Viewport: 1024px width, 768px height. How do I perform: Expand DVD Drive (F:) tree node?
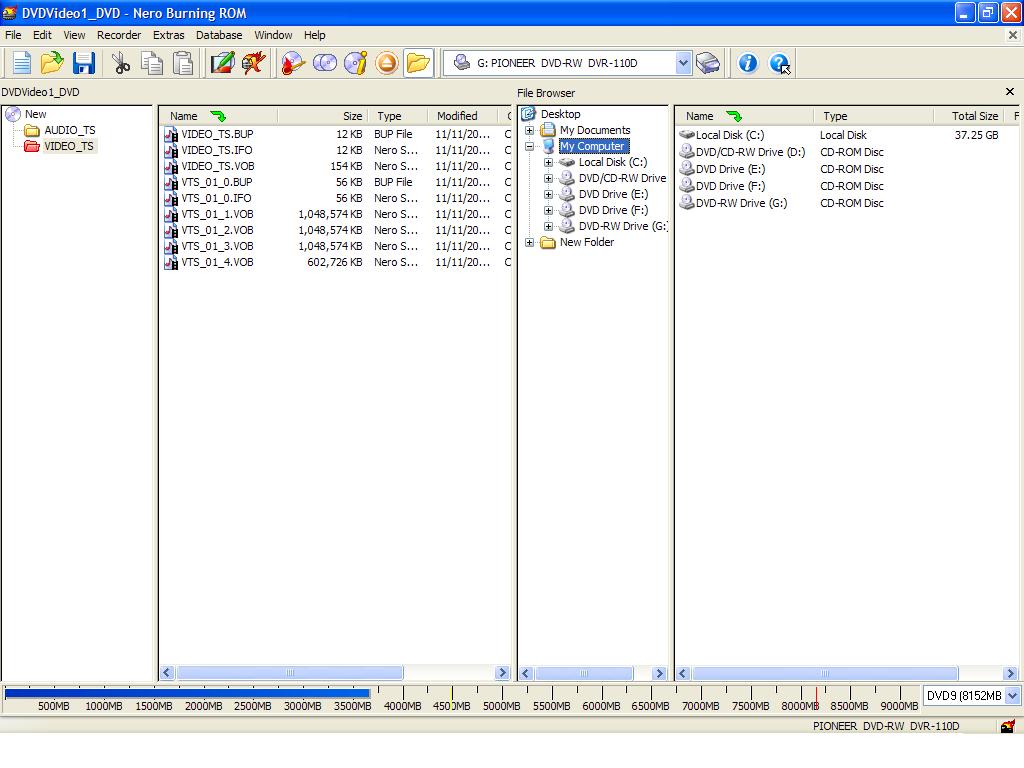pyautogui.click(x=549, y=210)
